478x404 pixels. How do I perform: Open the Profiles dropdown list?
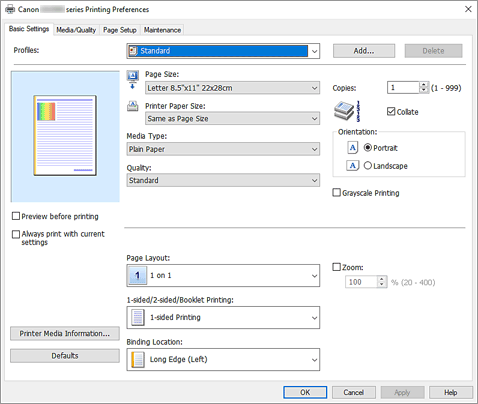click(x=223, y=51)
